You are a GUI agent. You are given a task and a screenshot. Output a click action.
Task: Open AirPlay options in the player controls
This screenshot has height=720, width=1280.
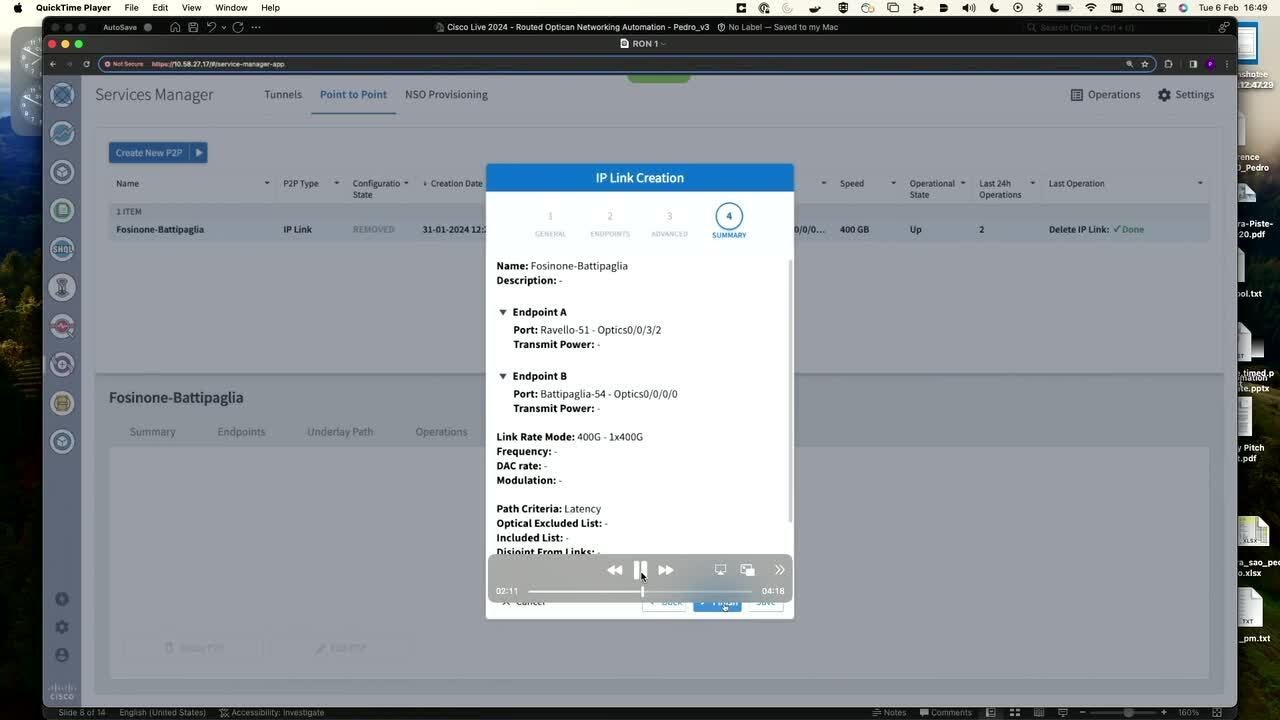[720, 570]
